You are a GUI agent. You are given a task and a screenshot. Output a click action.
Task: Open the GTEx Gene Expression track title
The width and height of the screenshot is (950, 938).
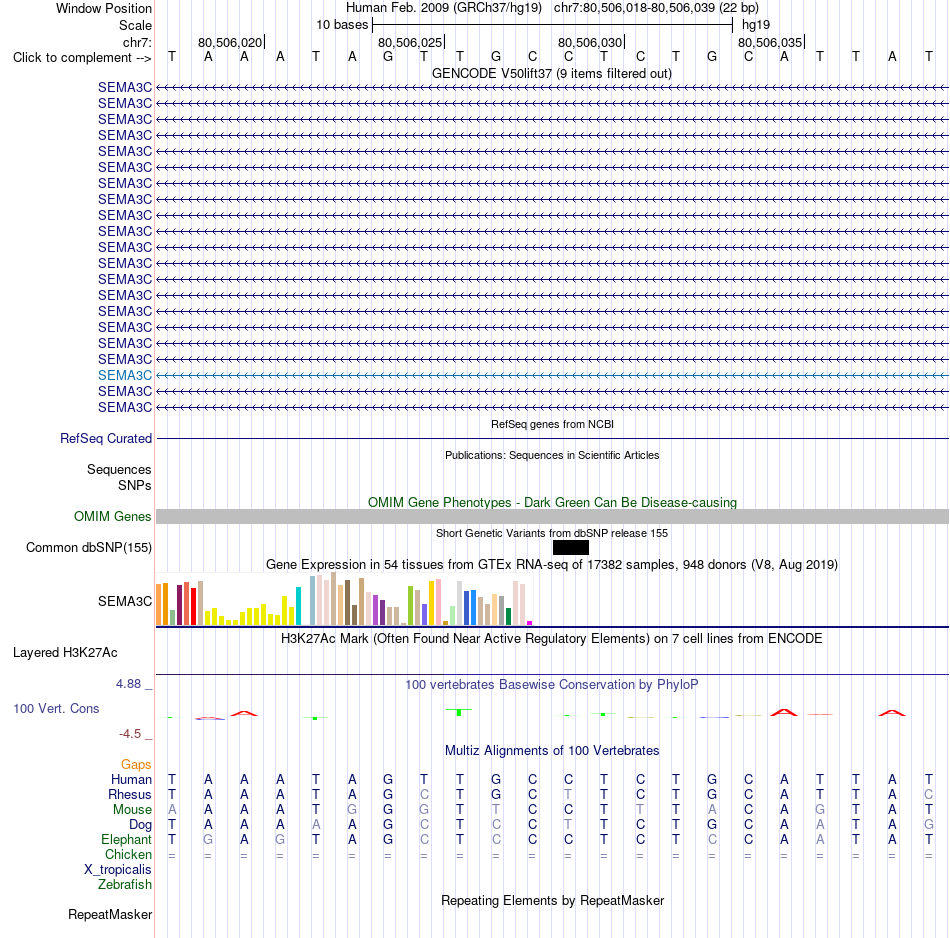552,564
